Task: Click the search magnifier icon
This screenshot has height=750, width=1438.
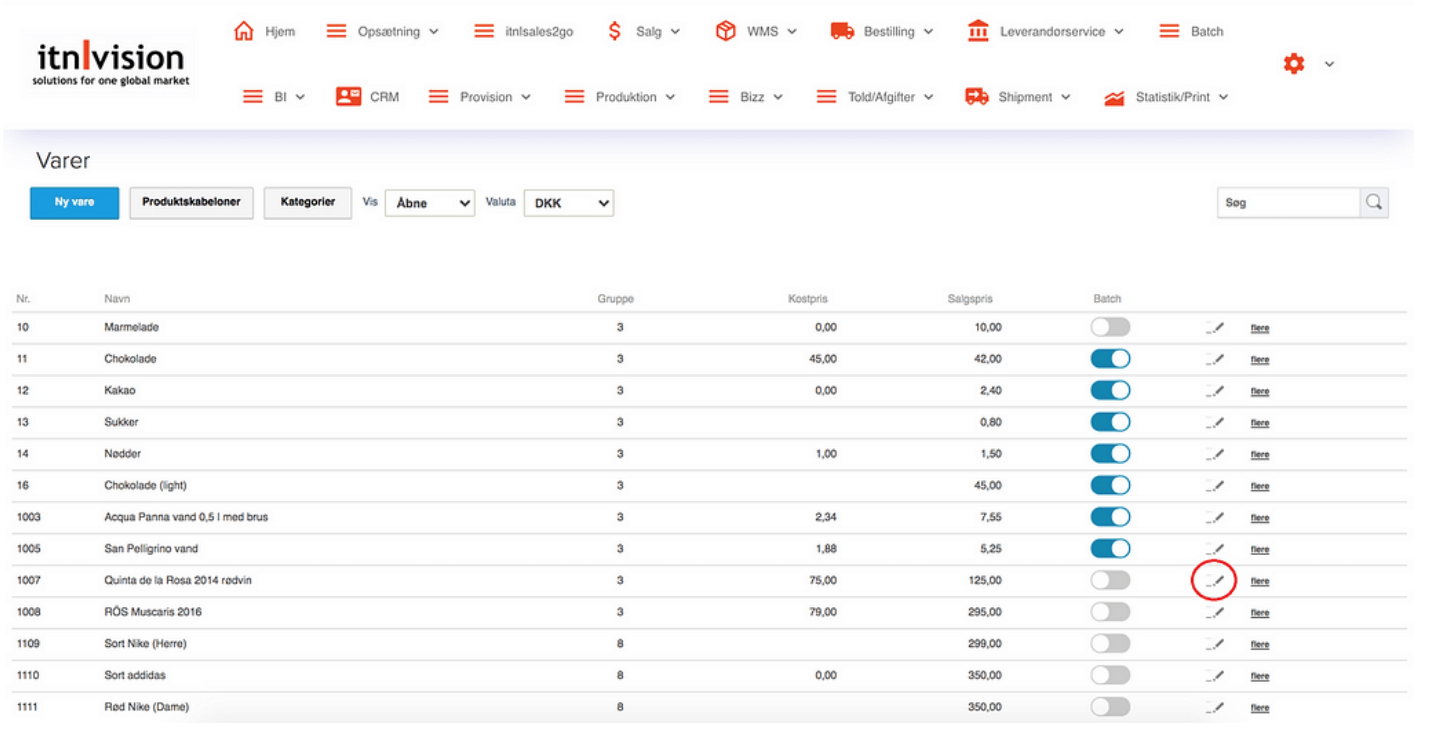Action: (x=1374, y=202)
